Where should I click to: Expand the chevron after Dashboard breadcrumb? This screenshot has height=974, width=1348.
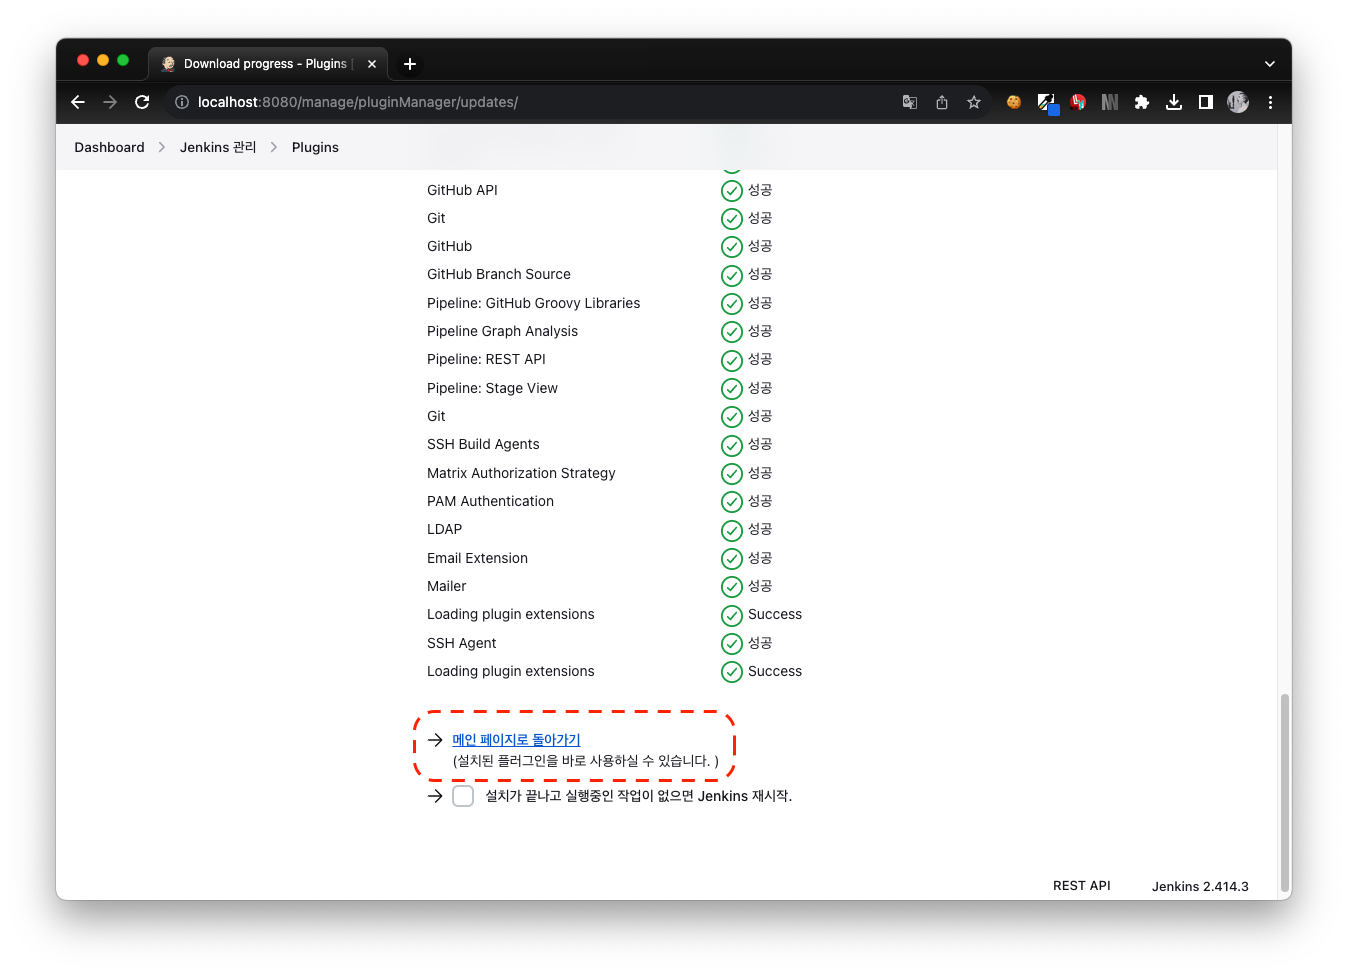[162, 147]
